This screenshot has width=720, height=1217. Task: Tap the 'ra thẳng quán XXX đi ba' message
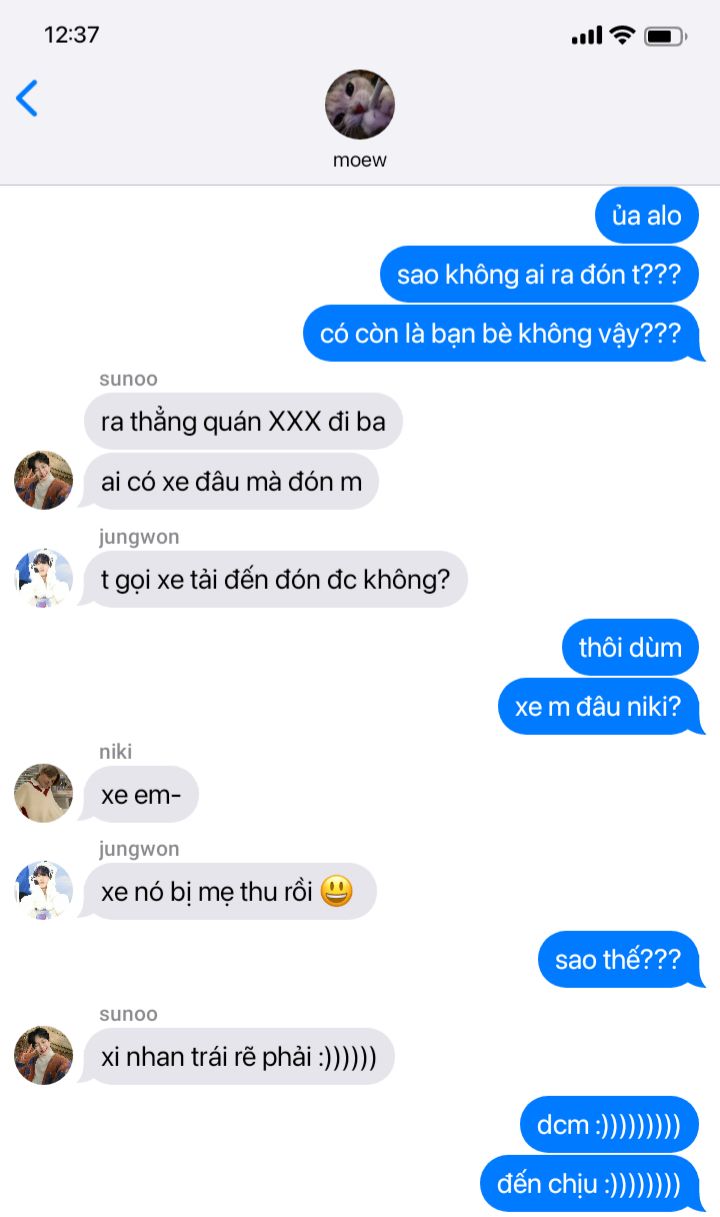pos(243,421)
